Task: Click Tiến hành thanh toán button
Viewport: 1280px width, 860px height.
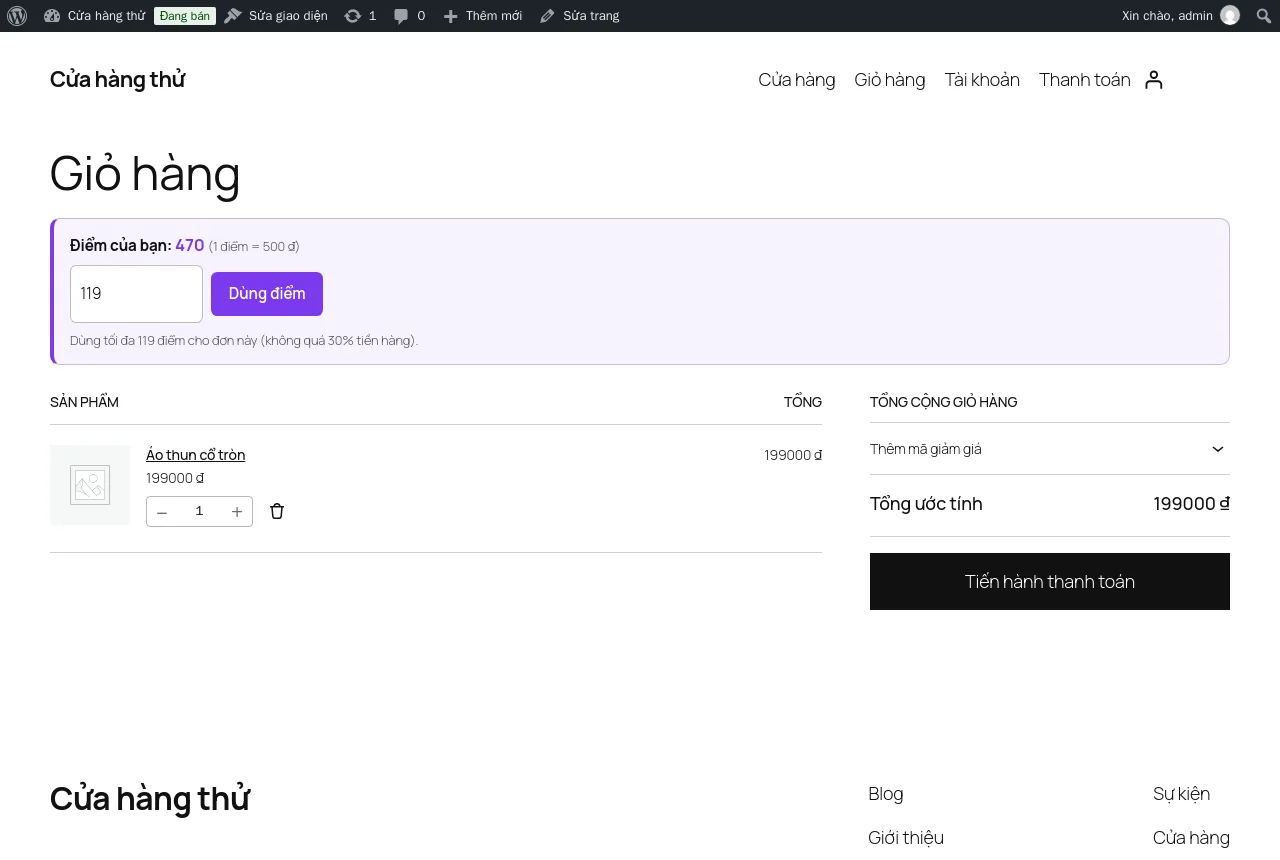Action: [x=1050, y=582]
